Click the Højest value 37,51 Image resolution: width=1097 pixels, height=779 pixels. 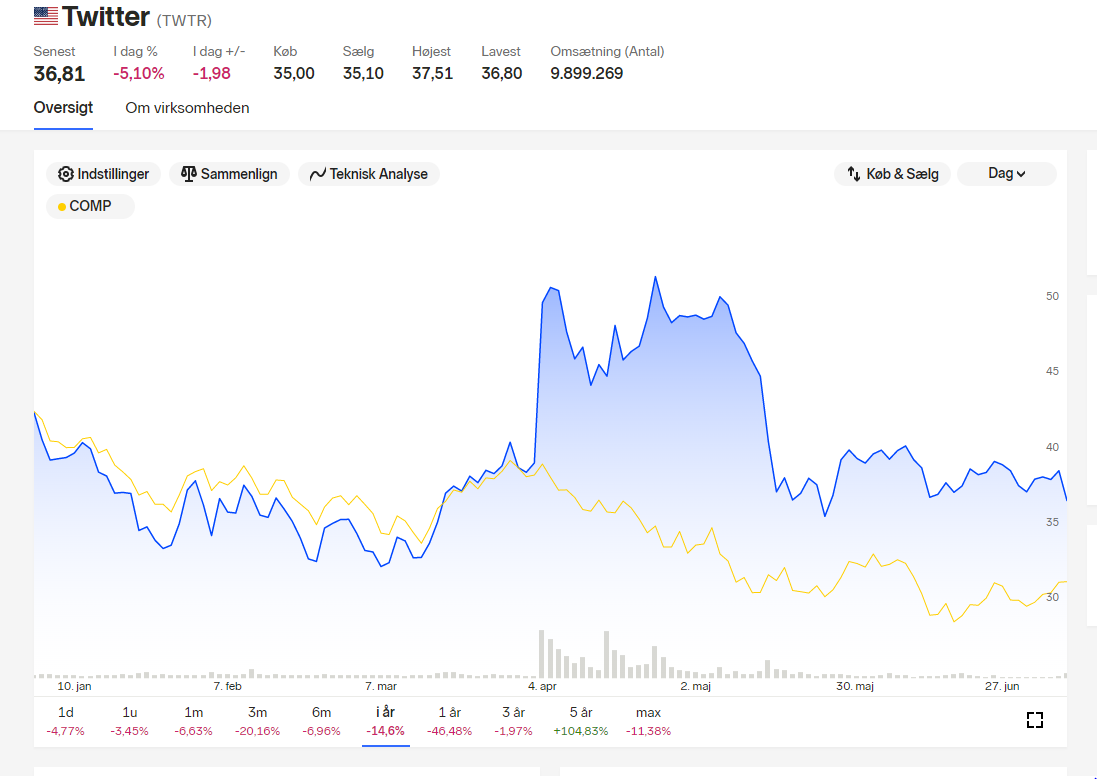point(432,73)
